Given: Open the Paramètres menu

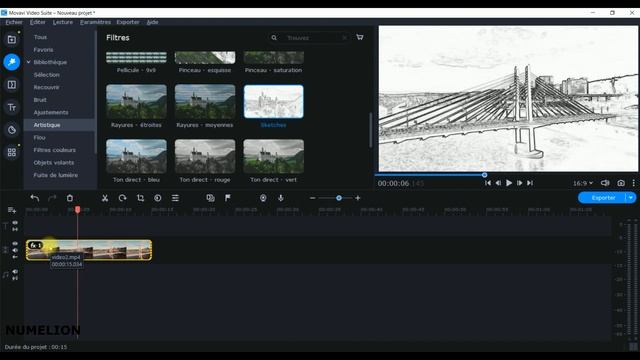Looking at the screenshot, I should tap(95, 22).
